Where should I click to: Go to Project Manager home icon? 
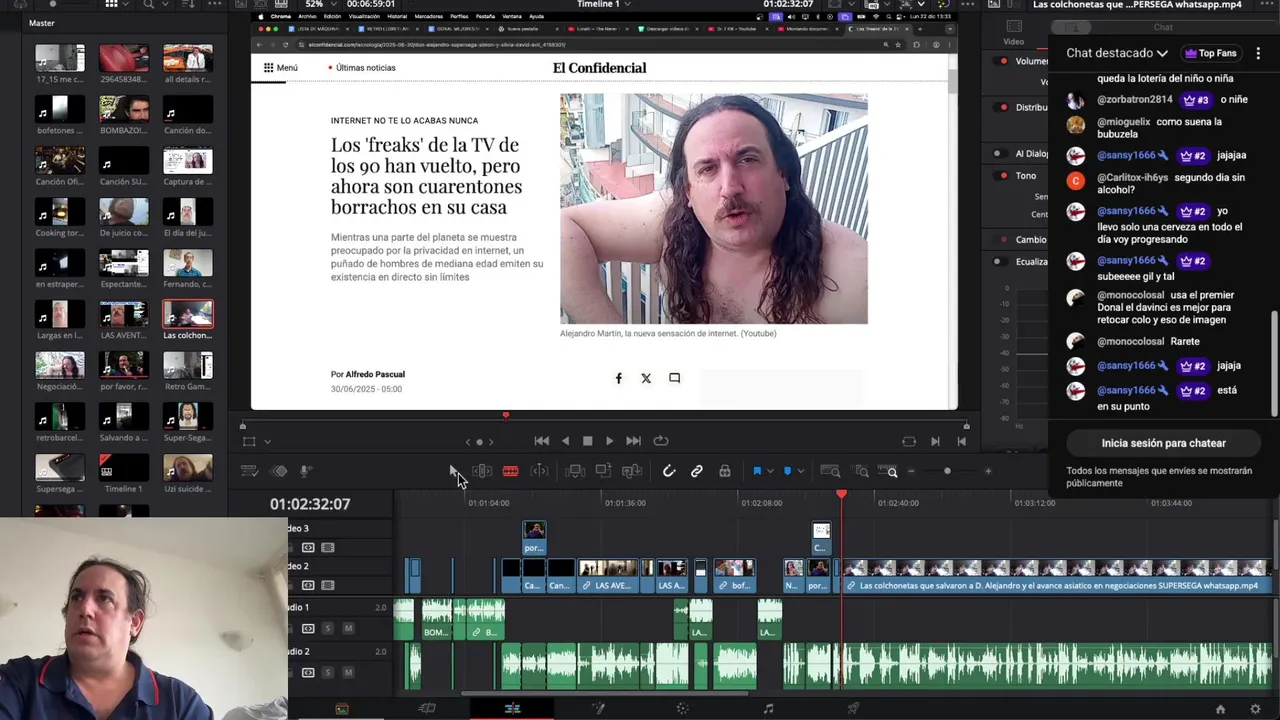(1220, 709)
